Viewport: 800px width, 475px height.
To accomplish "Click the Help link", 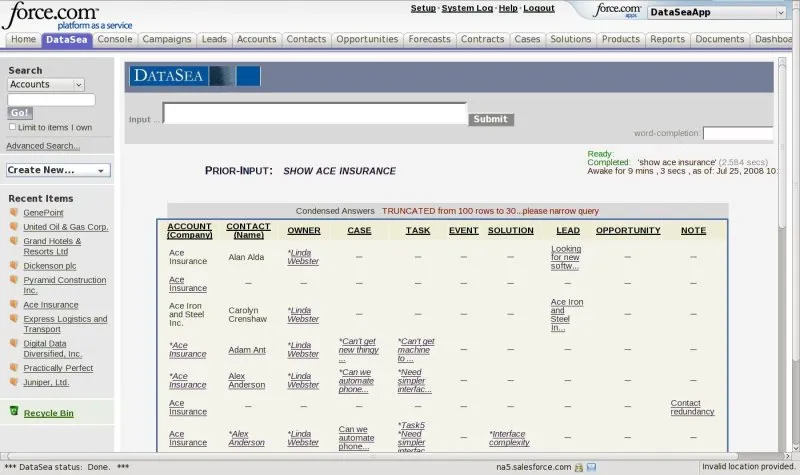I will click(508, 8).
